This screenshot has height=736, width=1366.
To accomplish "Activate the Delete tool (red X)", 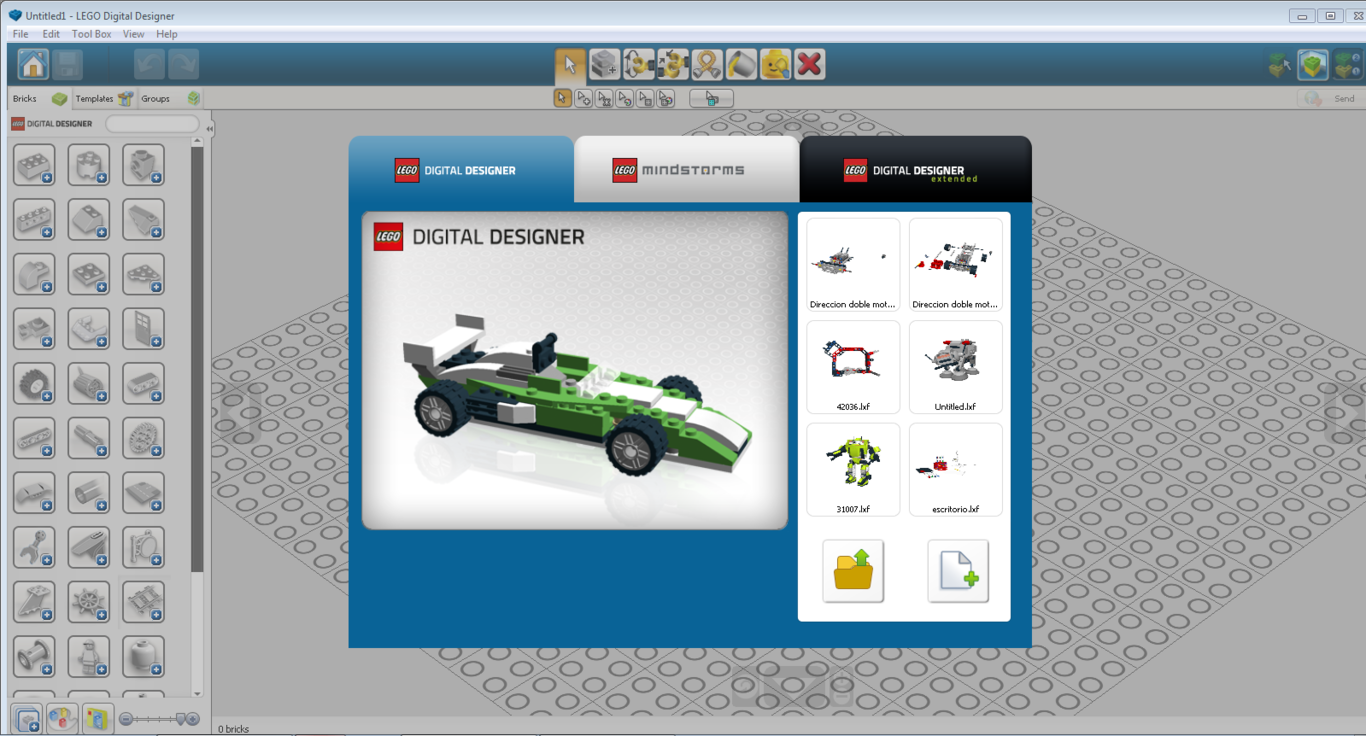I will pyautogui.click(x=810, y=64).
